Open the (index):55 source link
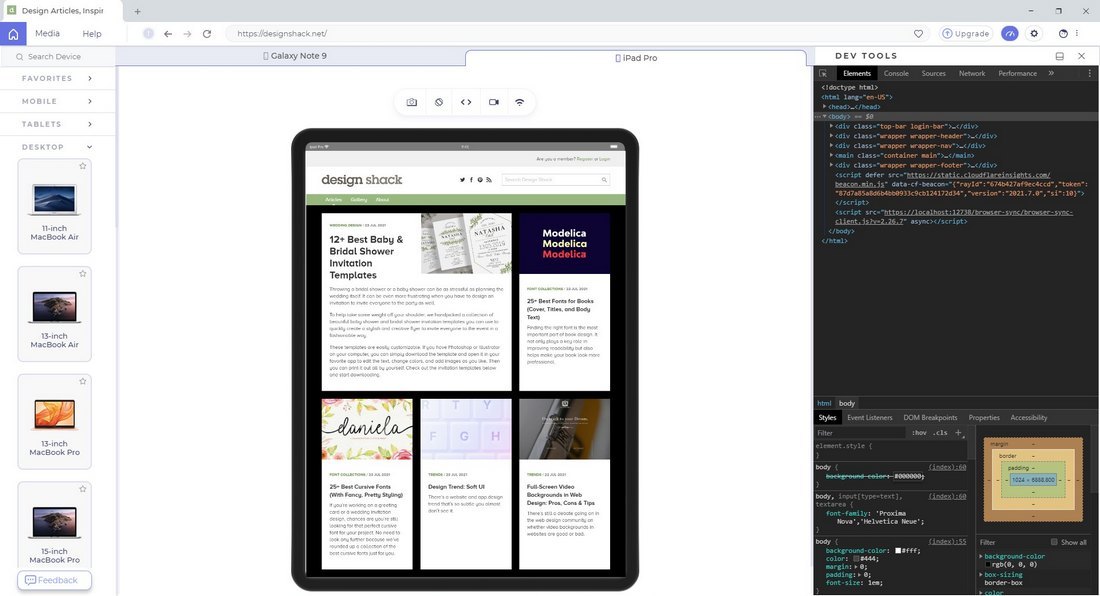This screenshot has height=596, width=1100. [x=947, y=542]
